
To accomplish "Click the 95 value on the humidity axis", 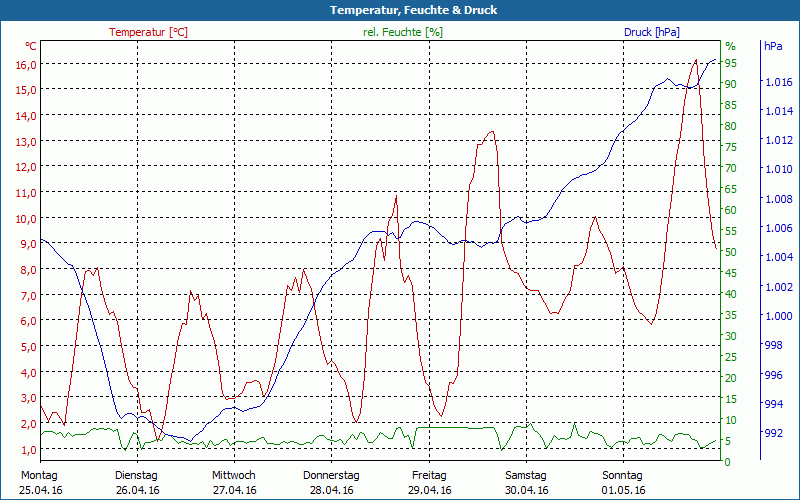I will tap(731, 63).
